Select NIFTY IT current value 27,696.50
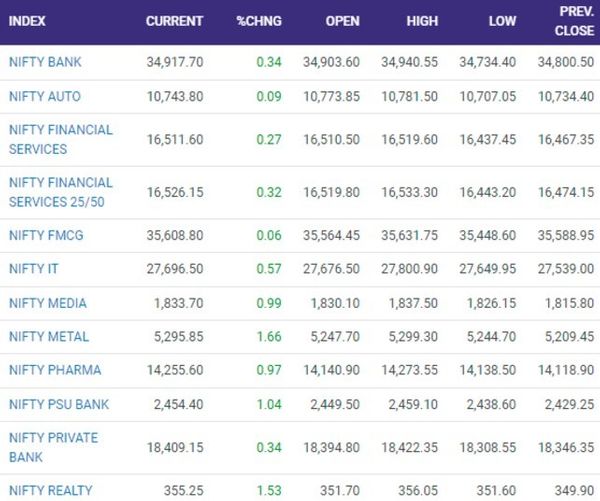This screenshot has width=600, height=501. tap(175, 269)
